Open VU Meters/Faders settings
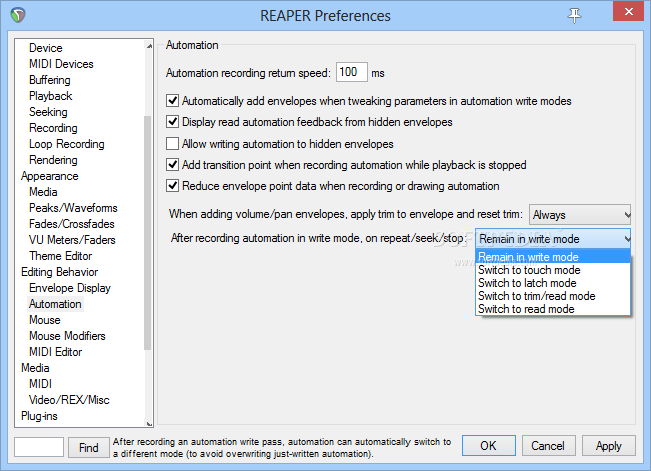Image resolution: width=651 pixels, height=471 pixels. tap(72, 240)
